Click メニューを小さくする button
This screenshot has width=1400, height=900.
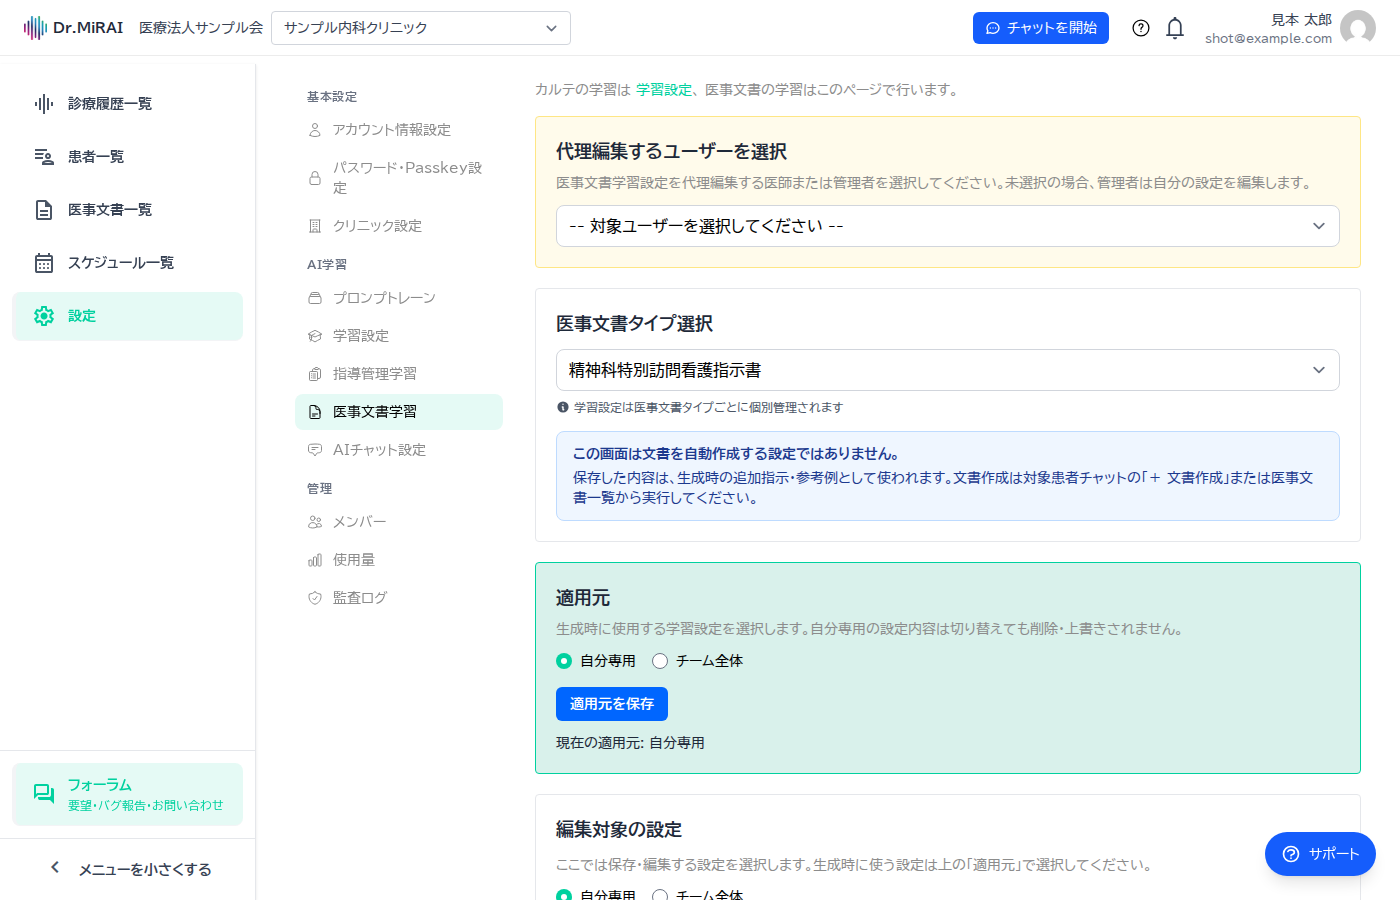point(128,869)
